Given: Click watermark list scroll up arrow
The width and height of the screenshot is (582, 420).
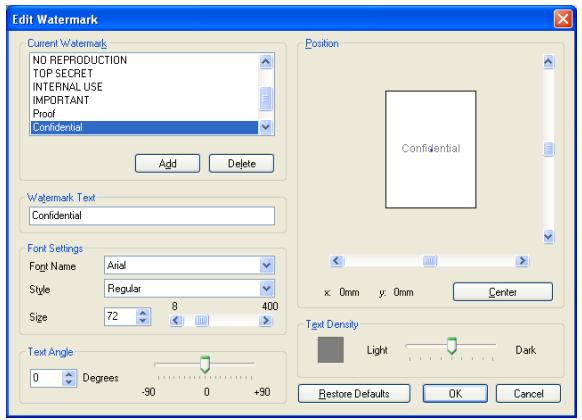Looking at the screenshot, I should click(266, 61).
